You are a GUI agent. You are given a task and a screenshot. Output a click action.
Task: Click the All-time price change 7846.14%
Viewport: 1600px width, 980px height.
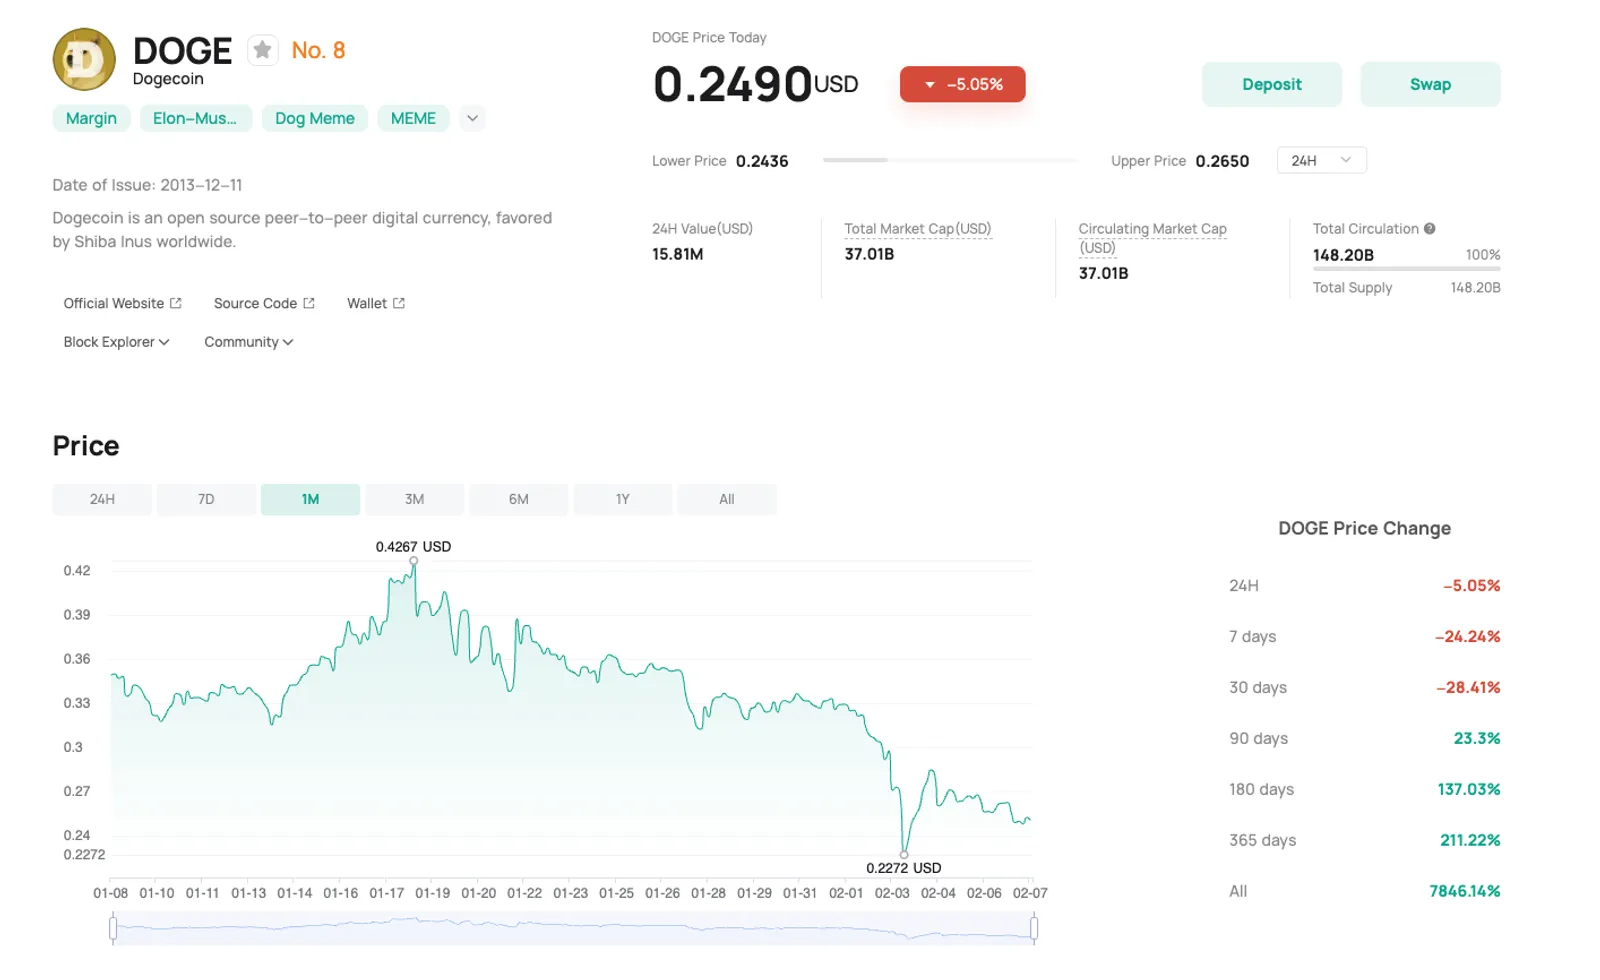(1465, 891)
